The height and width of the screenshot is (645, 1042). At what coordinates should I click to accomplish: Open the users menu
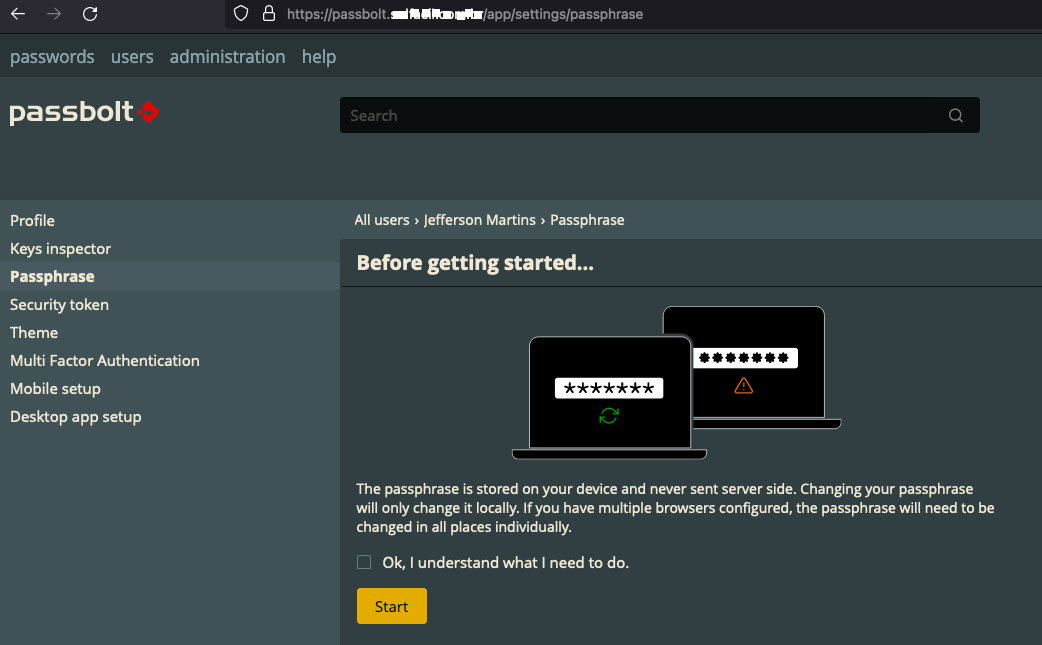pyautogui.click(x=132, y=57)
